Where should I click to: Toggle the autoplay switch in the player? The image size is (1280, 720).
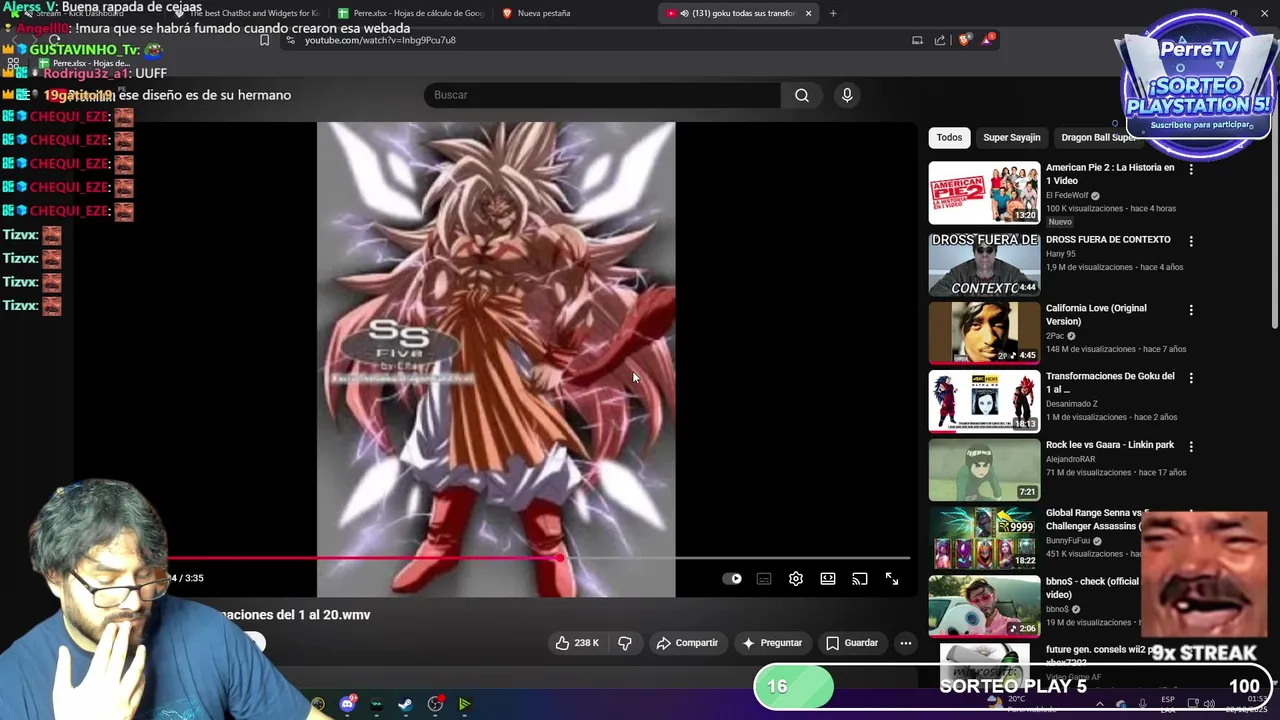[x=733, y=579]
